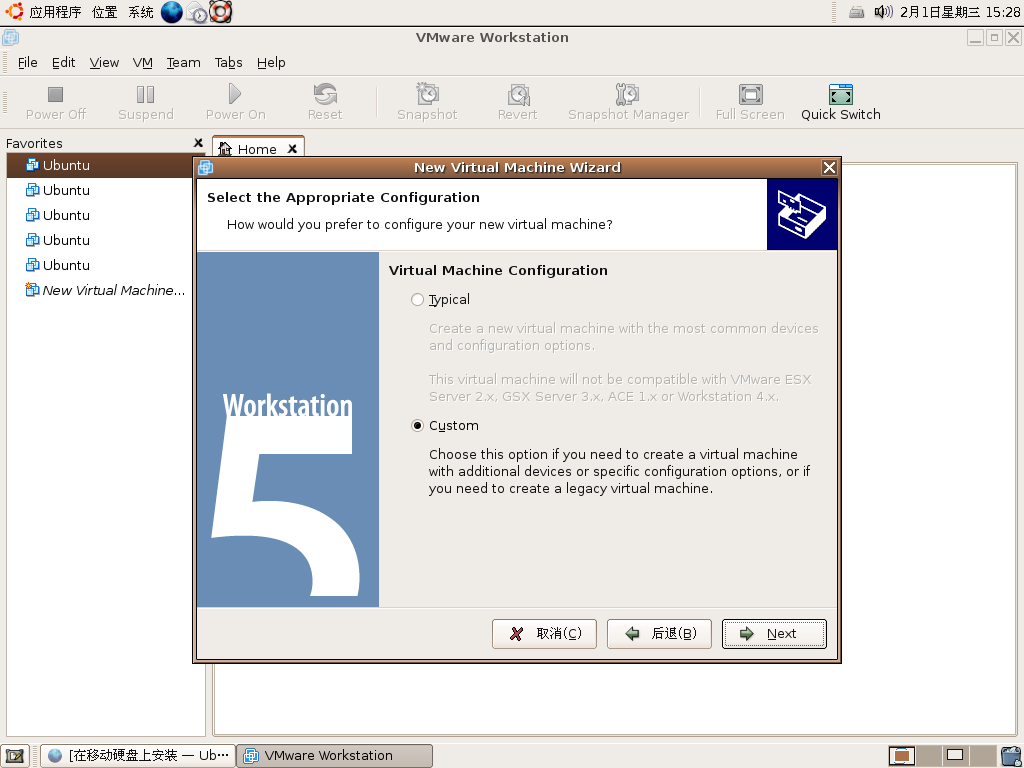1024x768 pixels.
Task: Click the Favorites panel header
Action: (x=34, y=143)
